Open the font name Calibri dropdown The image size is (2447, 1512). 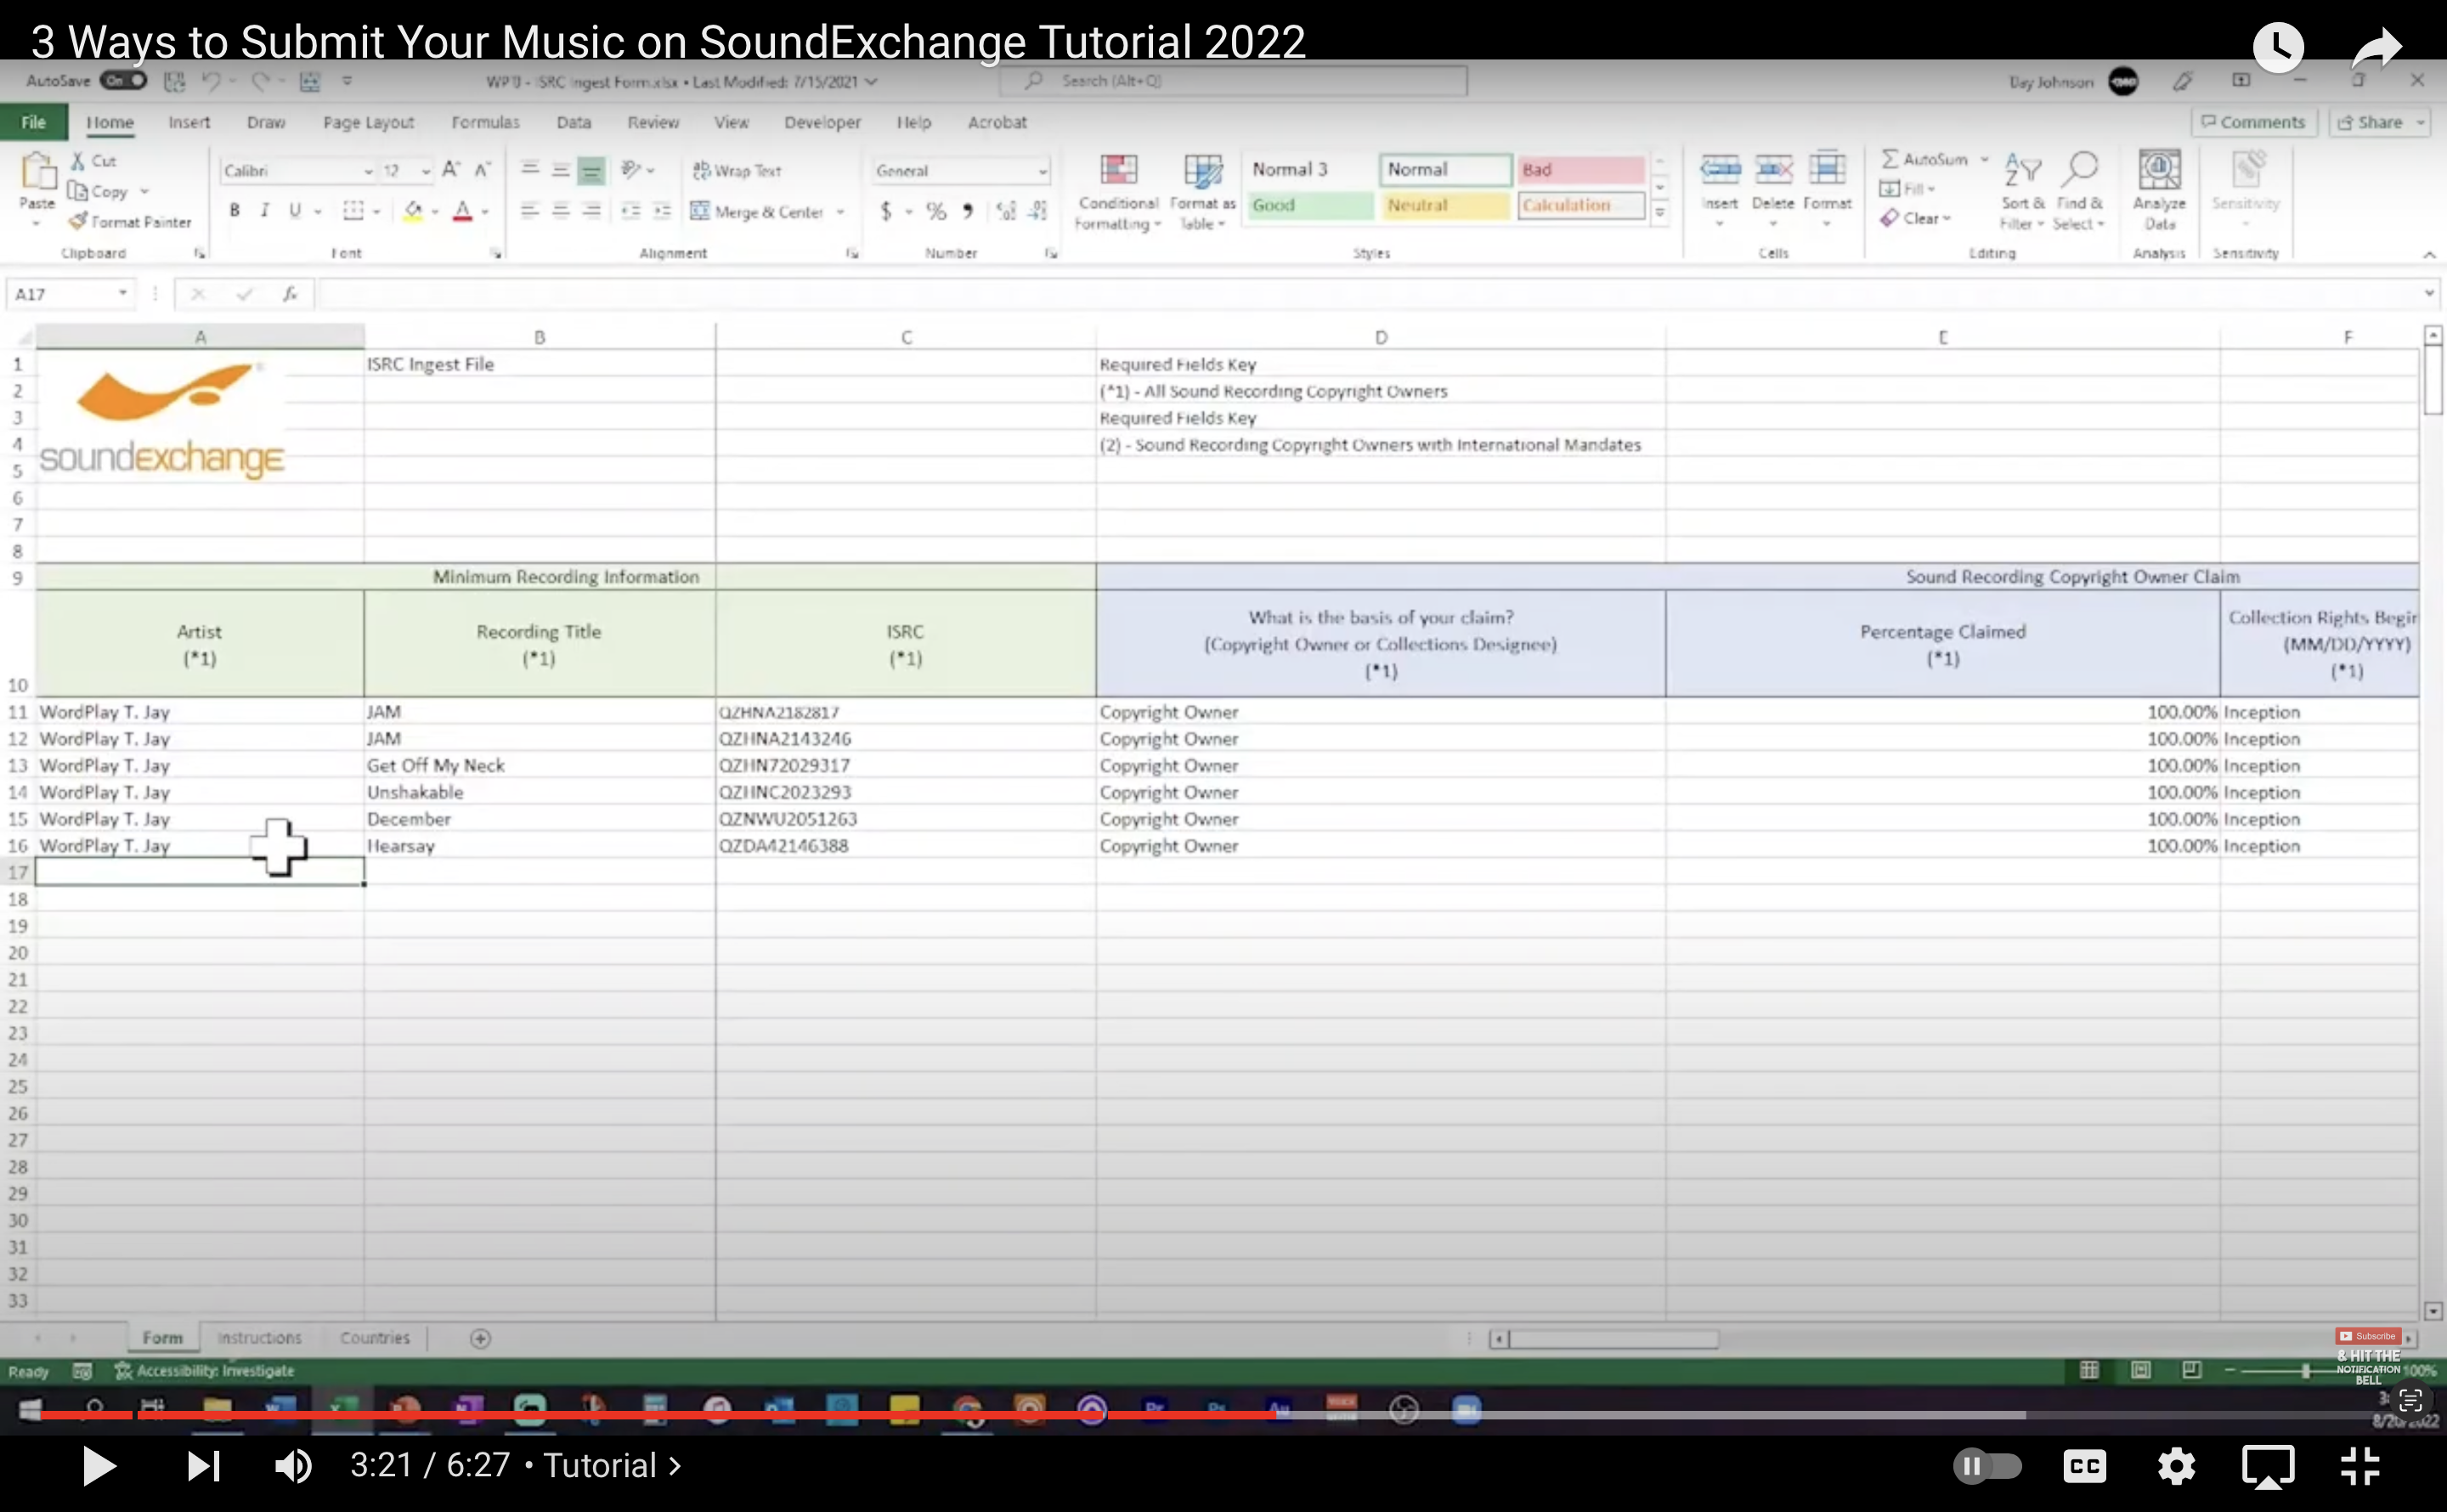click(x=368, y=172)
